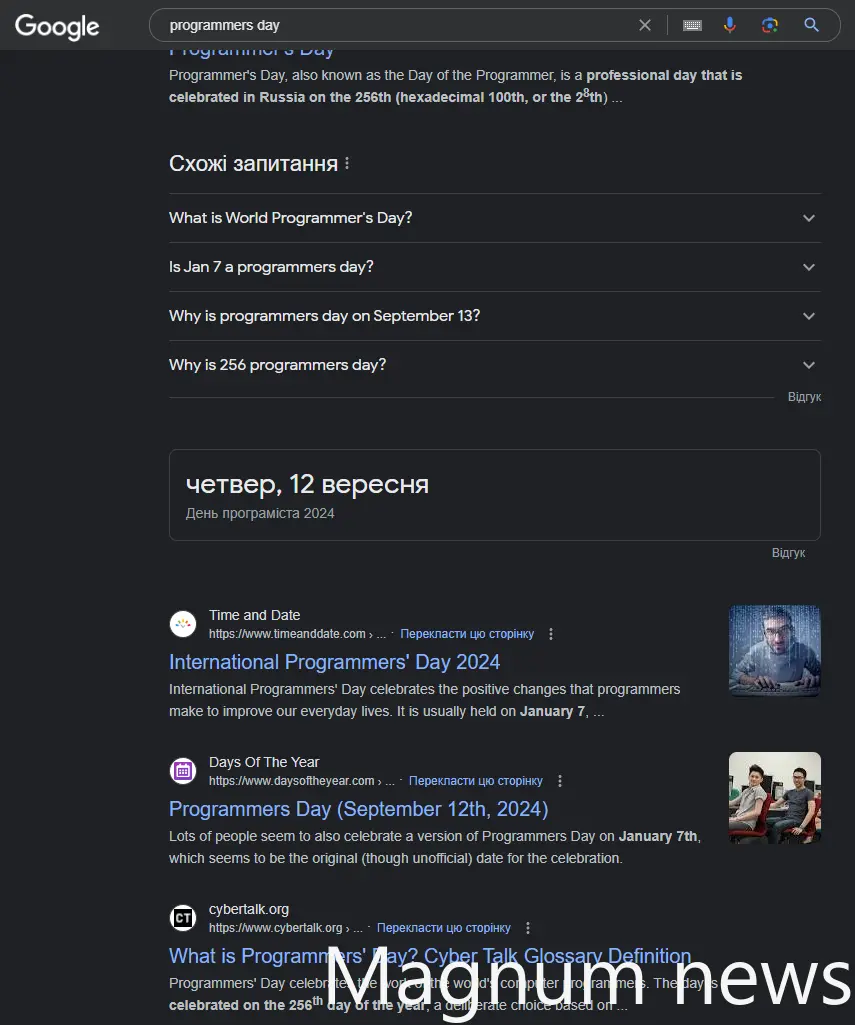Screen dimensions: 855x1025
Task: Translate the cybertalk.org result page
Action: point(444,928)
